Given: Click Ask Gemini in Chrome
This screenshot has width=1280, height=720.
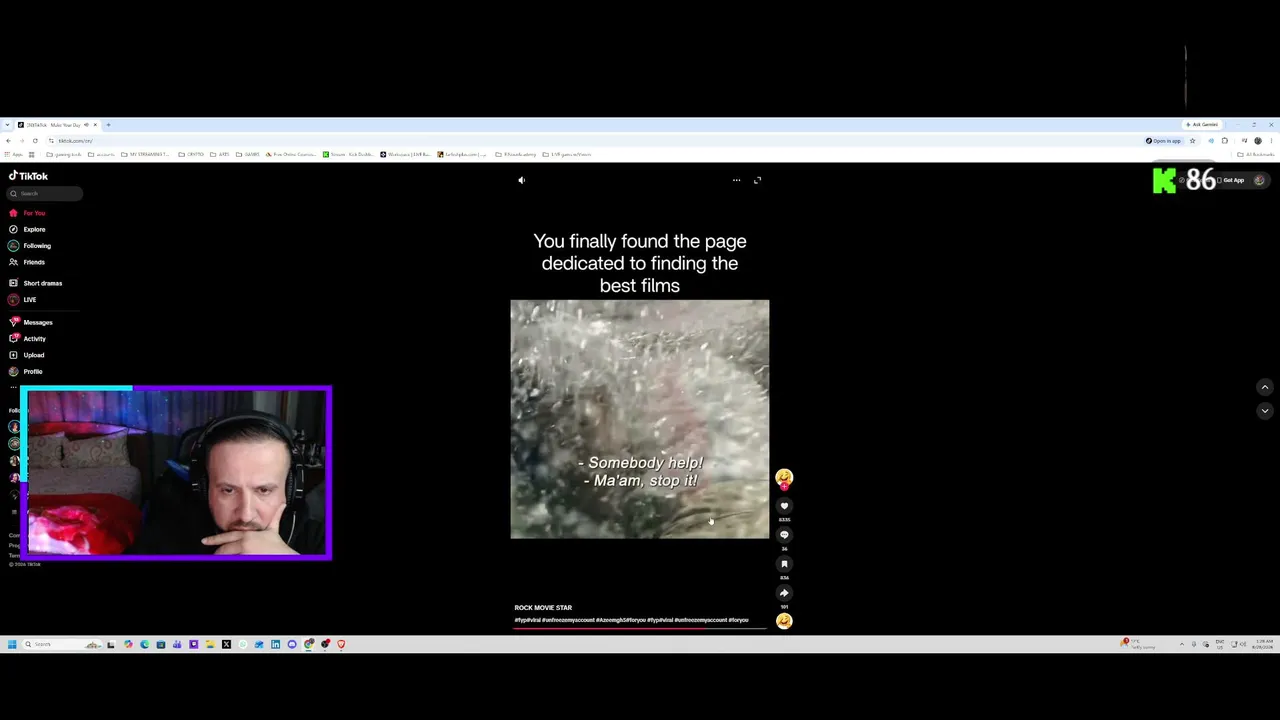Looking at the screenshot, I should coord(1201,125).
